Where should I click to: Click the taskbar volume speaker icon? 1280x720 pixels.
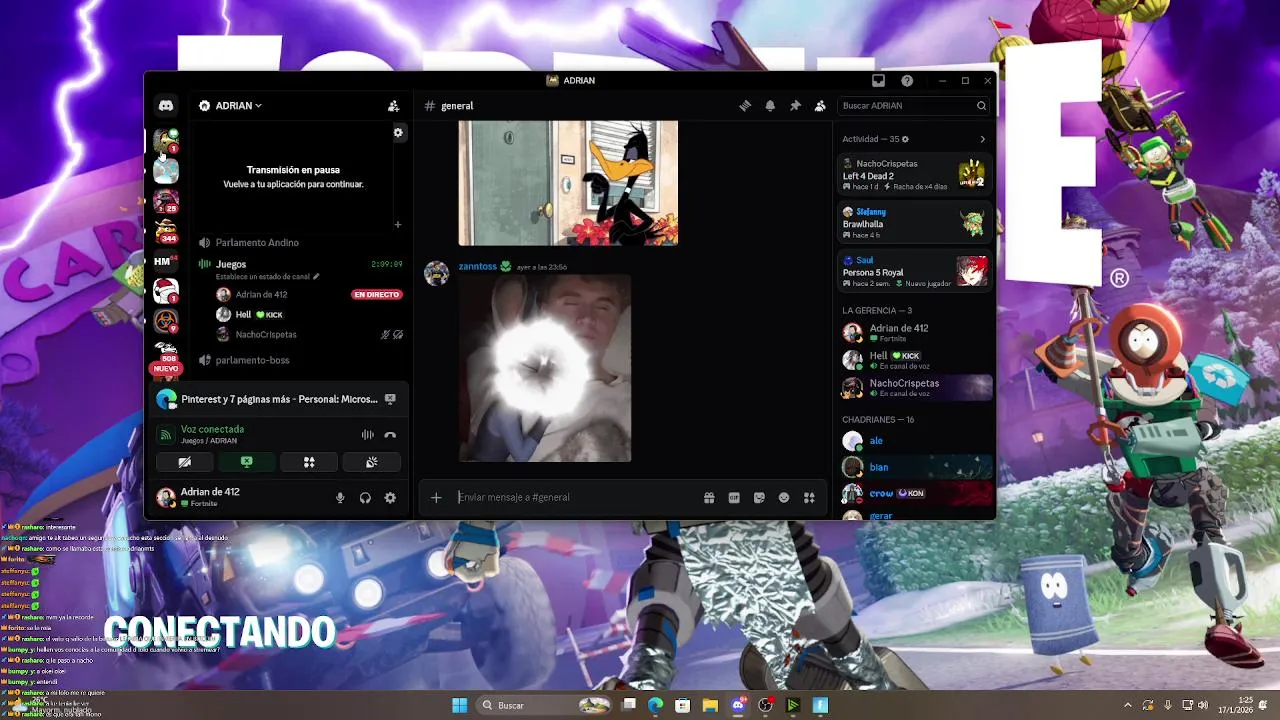pyautogui.click(x=1202, y=705)
